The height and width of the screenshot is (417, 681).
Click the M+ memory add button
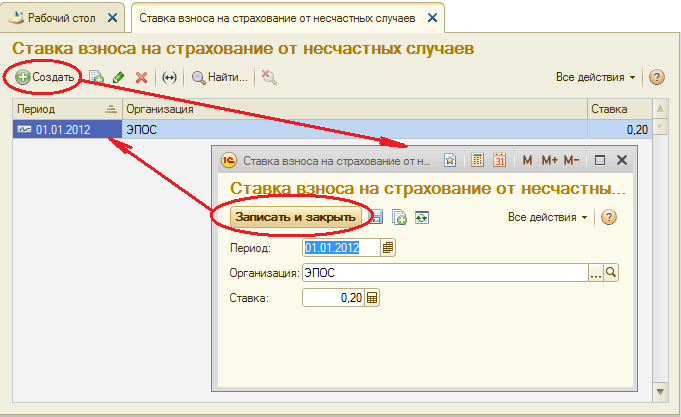click(549, 160)
